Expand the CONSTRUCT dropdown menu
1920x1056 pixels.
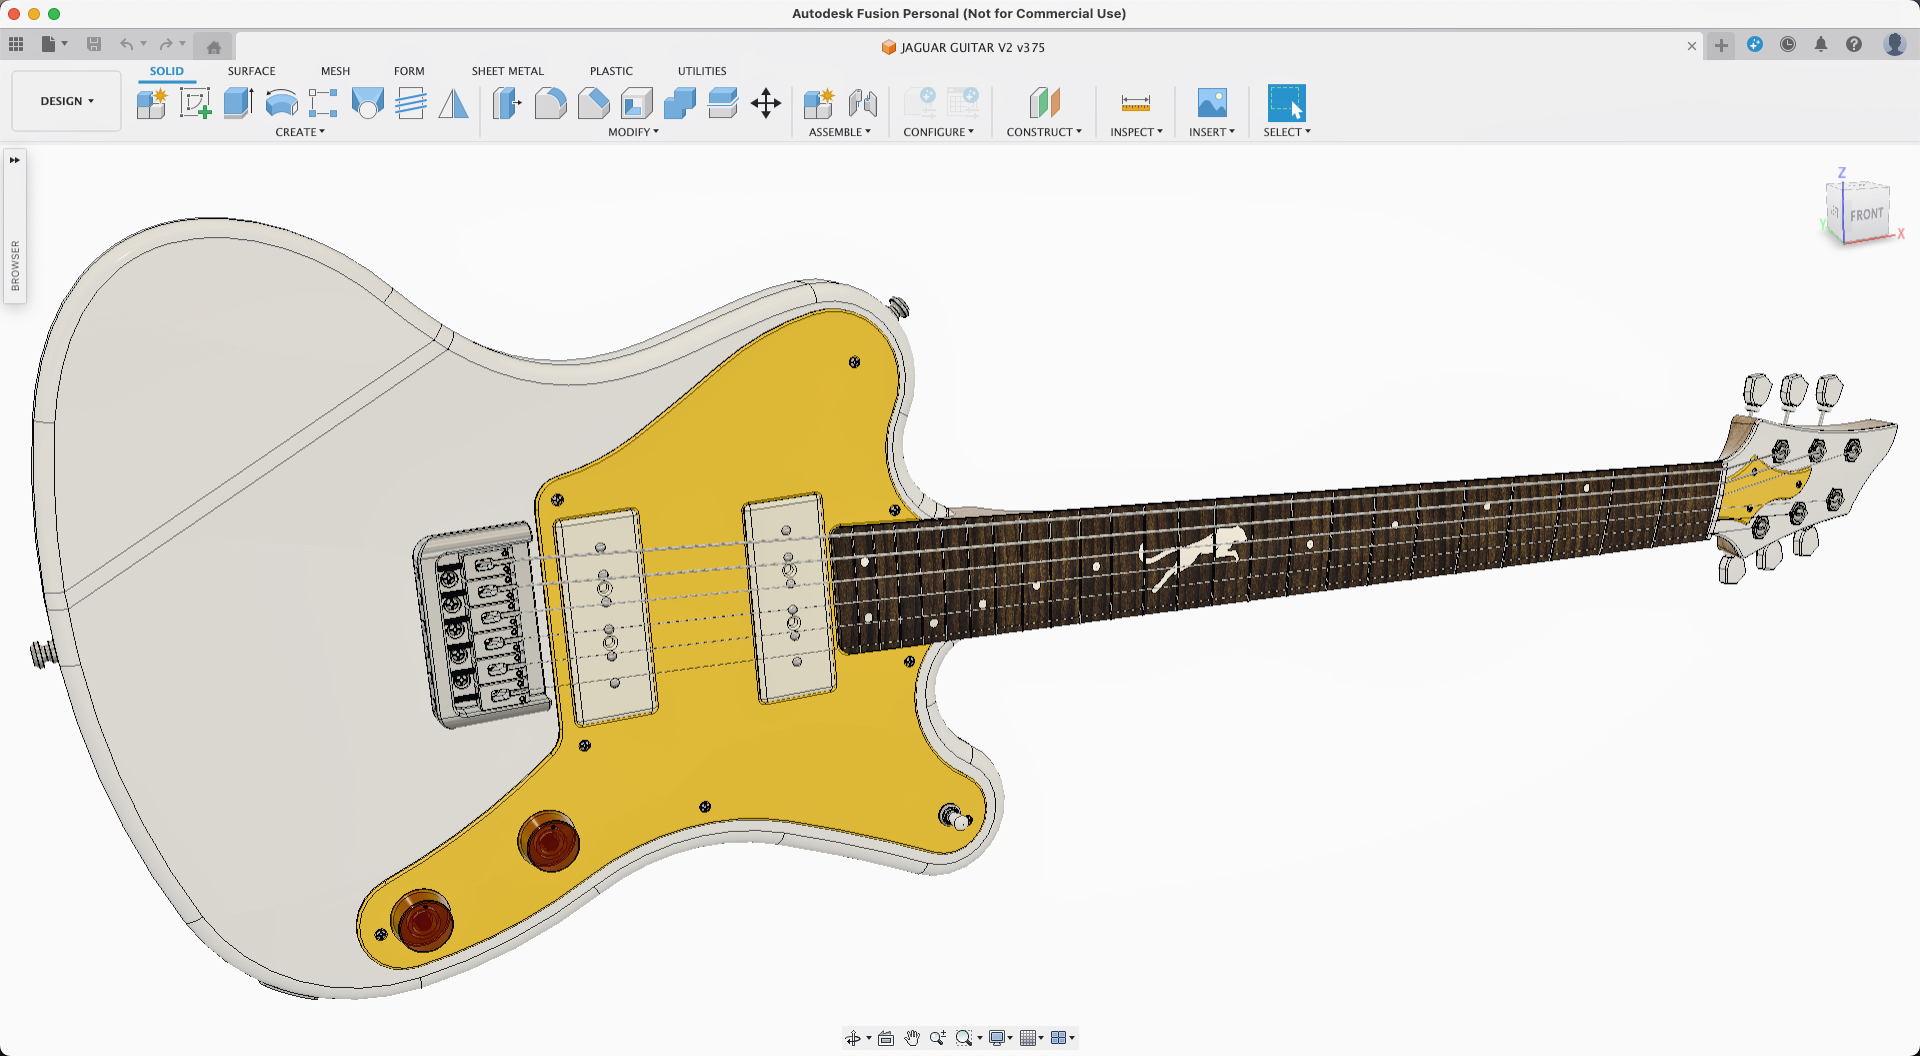tap(1043, 132)
